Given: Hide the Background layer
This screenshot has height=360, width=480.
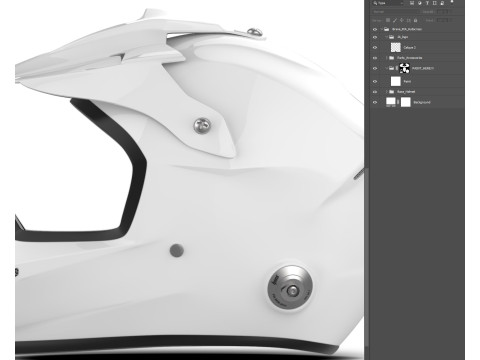Looking at the screenshot, I should [375, 102].
